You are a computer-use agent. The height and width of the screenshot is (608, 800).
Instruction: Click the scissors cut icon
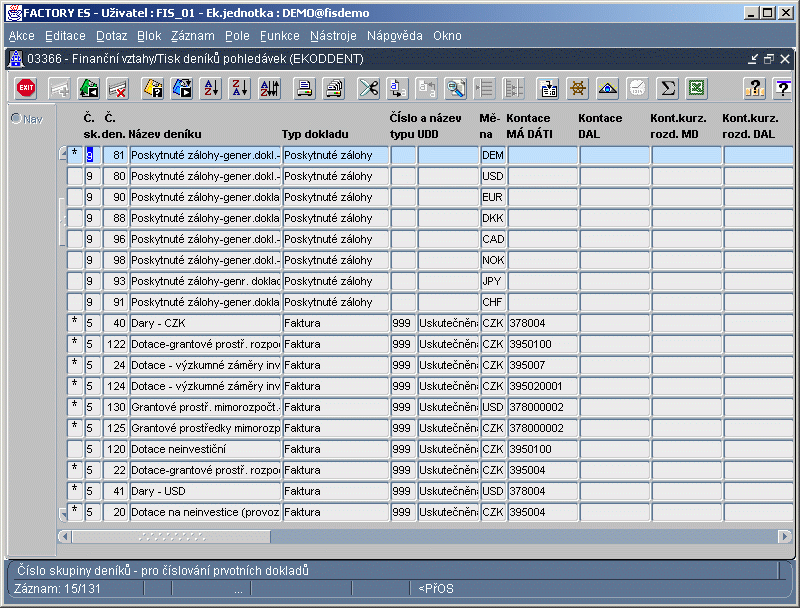[x=368, y=88]
